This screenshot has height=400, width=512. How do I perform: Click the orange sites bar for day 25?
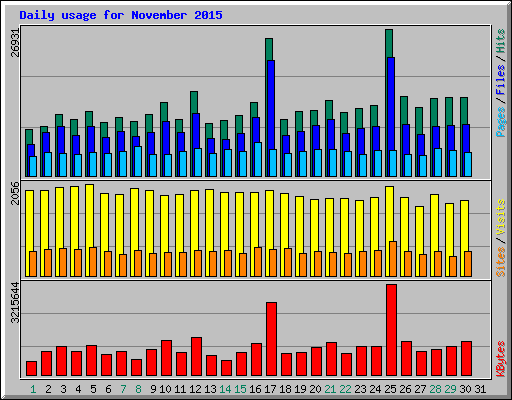coord(393,259)
